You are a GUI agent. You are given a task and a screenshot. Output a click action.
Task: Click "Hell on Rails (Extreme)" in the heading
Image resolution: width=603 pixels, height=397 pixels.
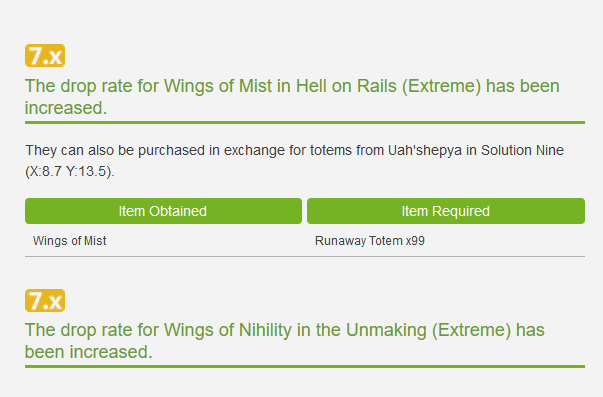point(388,86)
